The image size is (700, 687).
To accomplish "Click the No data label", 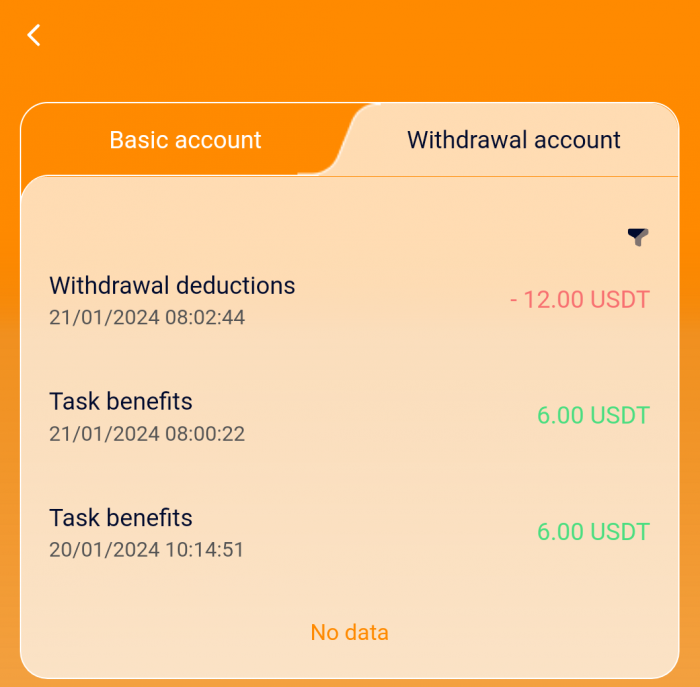I will pyautogui.click(x=349, y=632).
